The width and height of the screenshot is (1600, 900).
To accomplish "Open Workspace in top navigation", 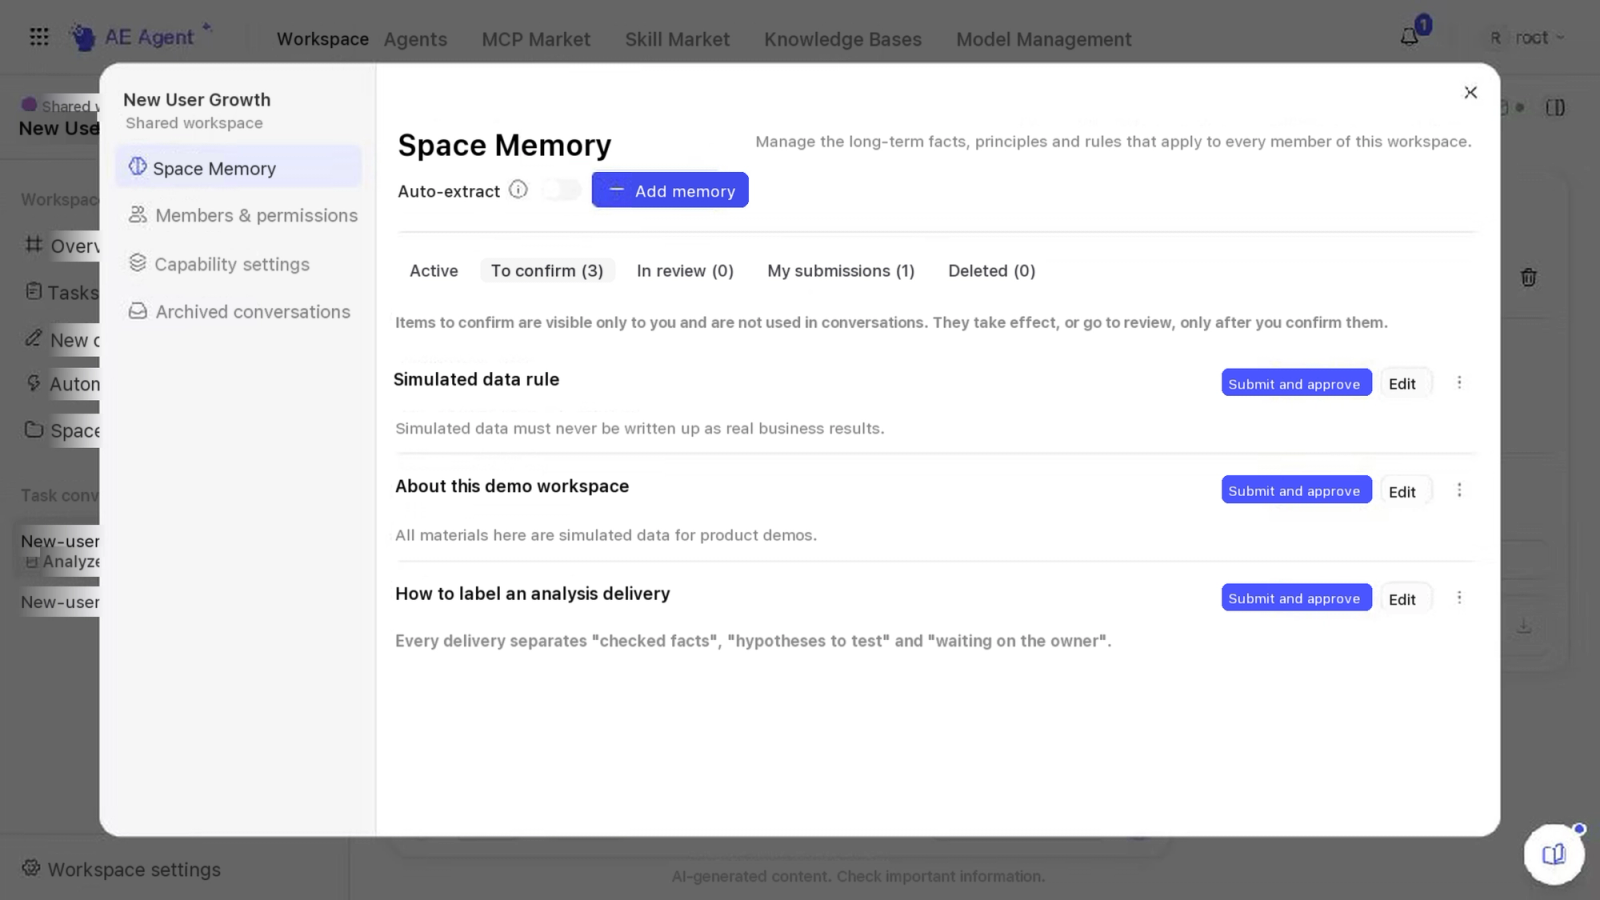I will point(322,39).
